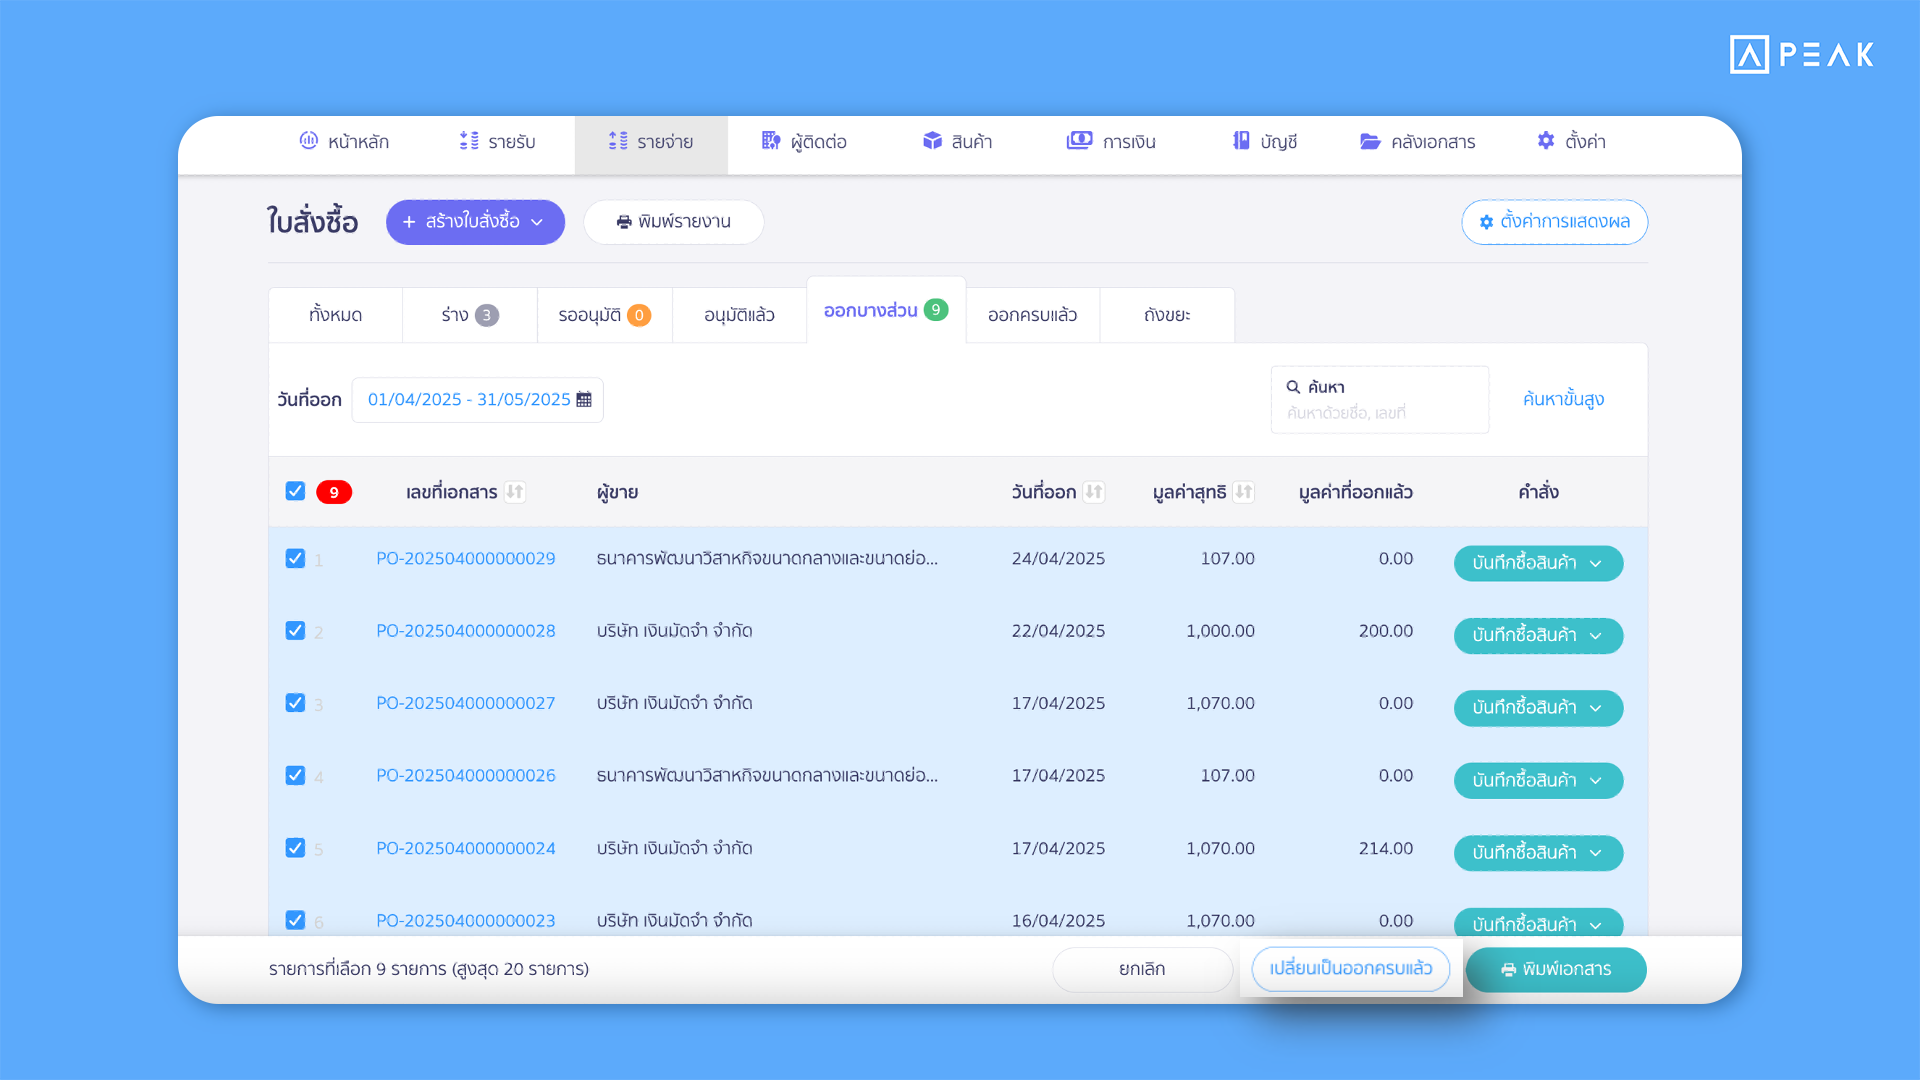Image resolution: width=1920 pixels, height=1080 pixels.
Task: Uncheck row PO-202504000000028
Action: click(x=295, y=630)
